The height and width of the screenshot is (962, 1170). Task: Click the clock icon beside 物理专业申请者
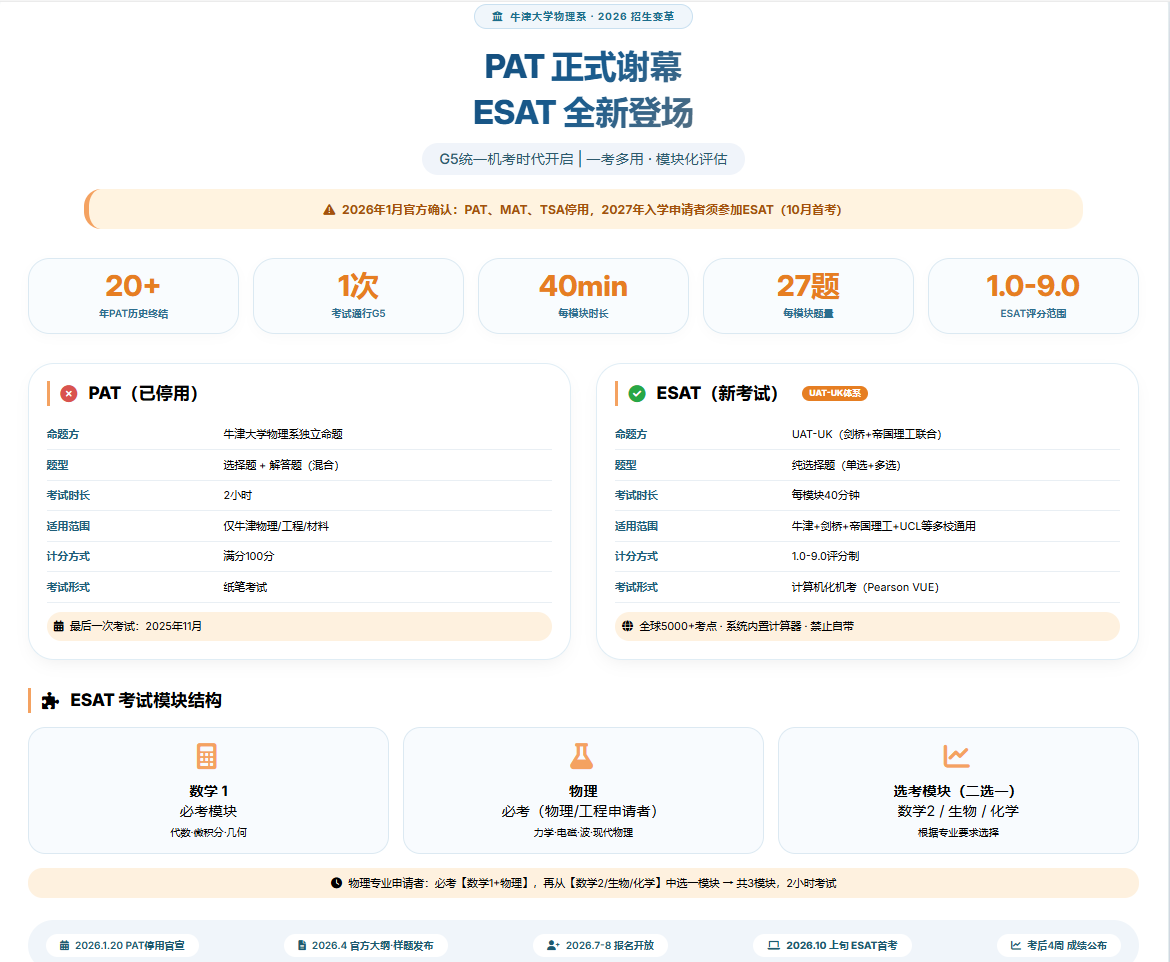[336, 883]
